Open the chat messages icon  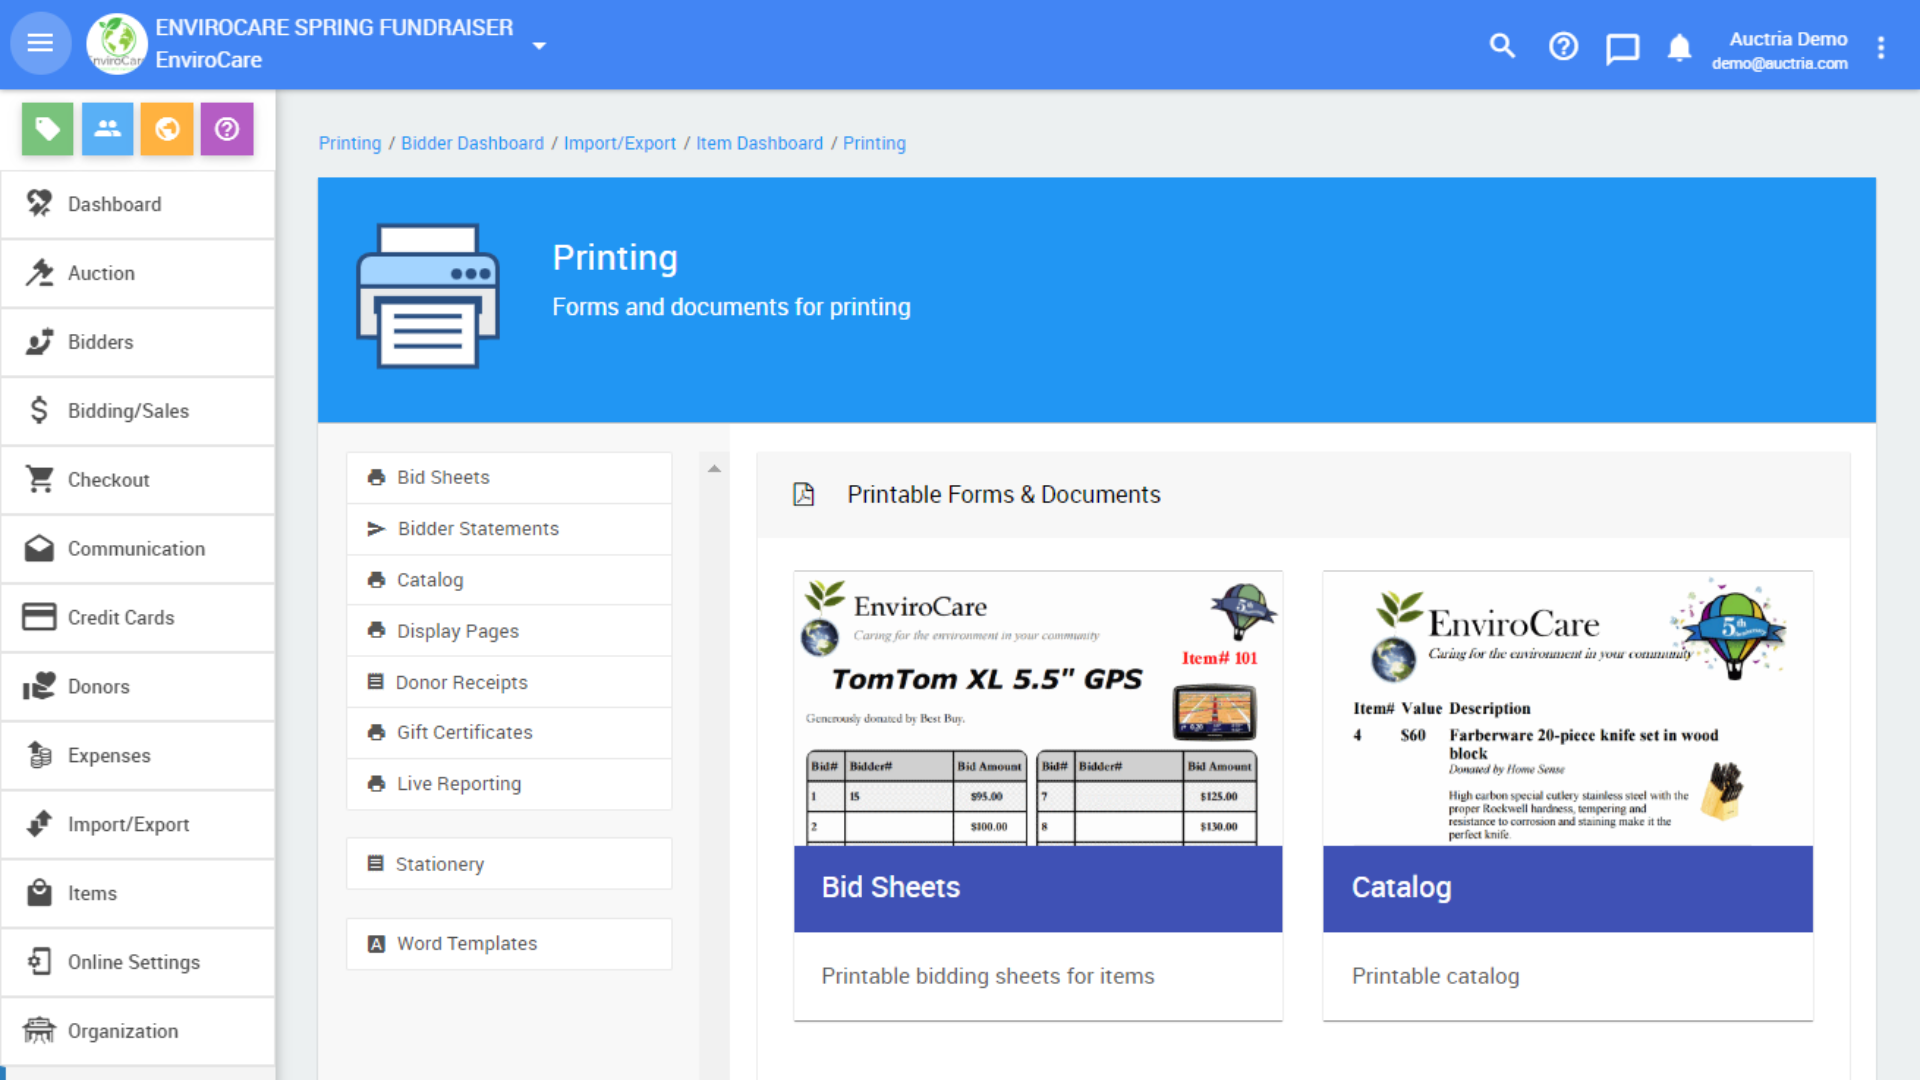1622,47
